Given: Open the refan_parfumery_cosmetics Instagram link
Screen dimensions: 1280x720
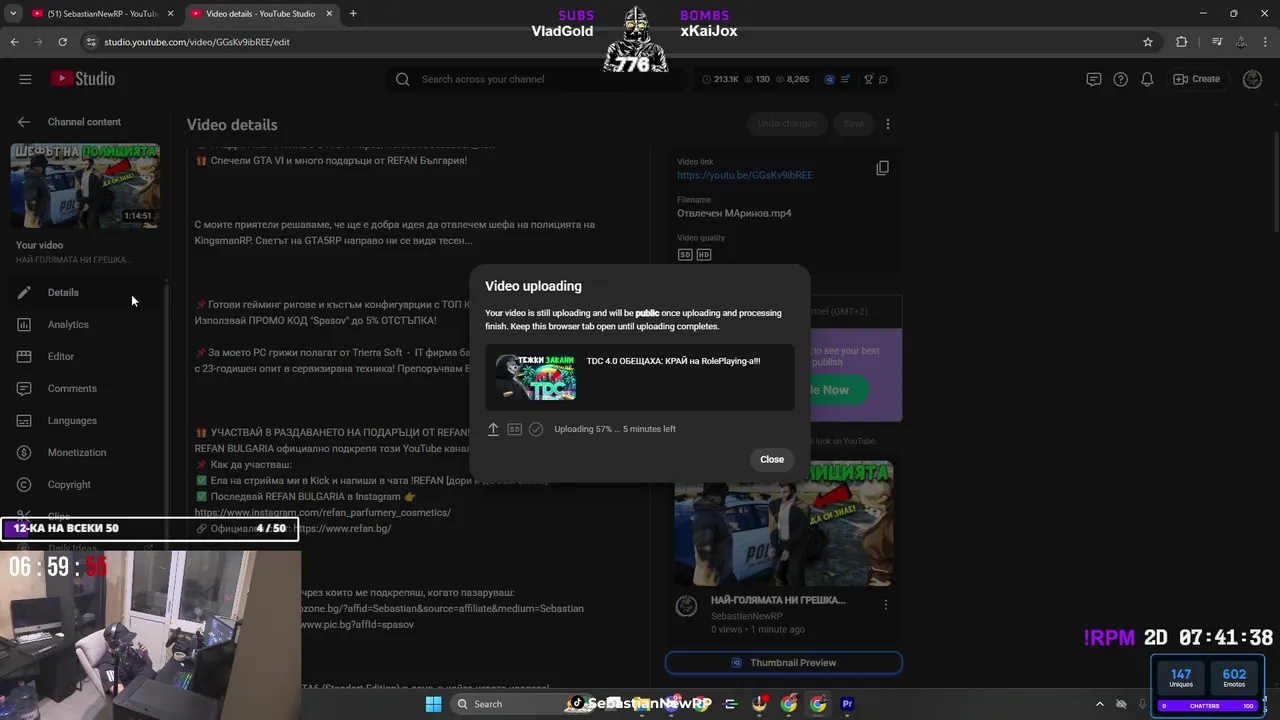Looking at the screenshot, I should [323, 512].
